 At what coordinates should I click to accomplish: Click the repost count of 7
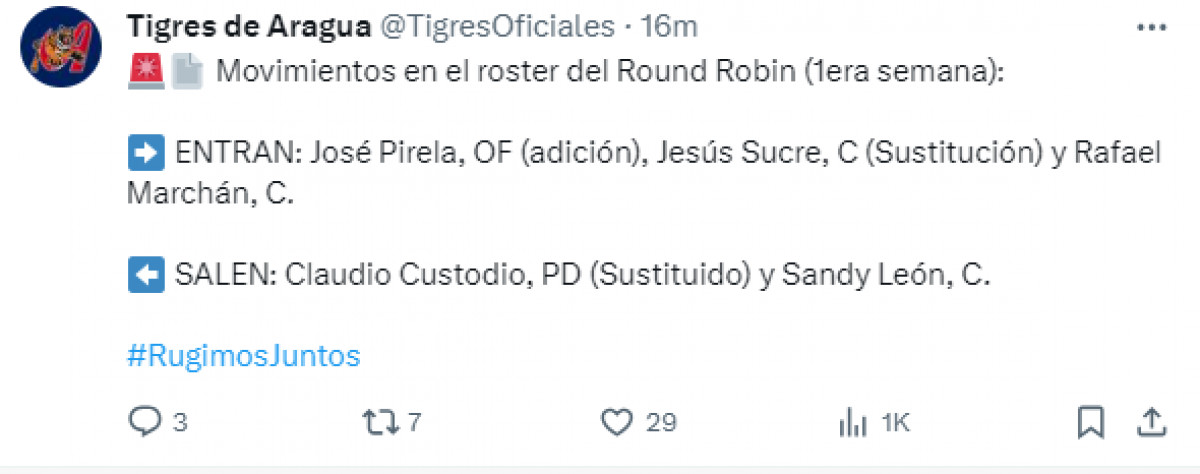[414, 423]
